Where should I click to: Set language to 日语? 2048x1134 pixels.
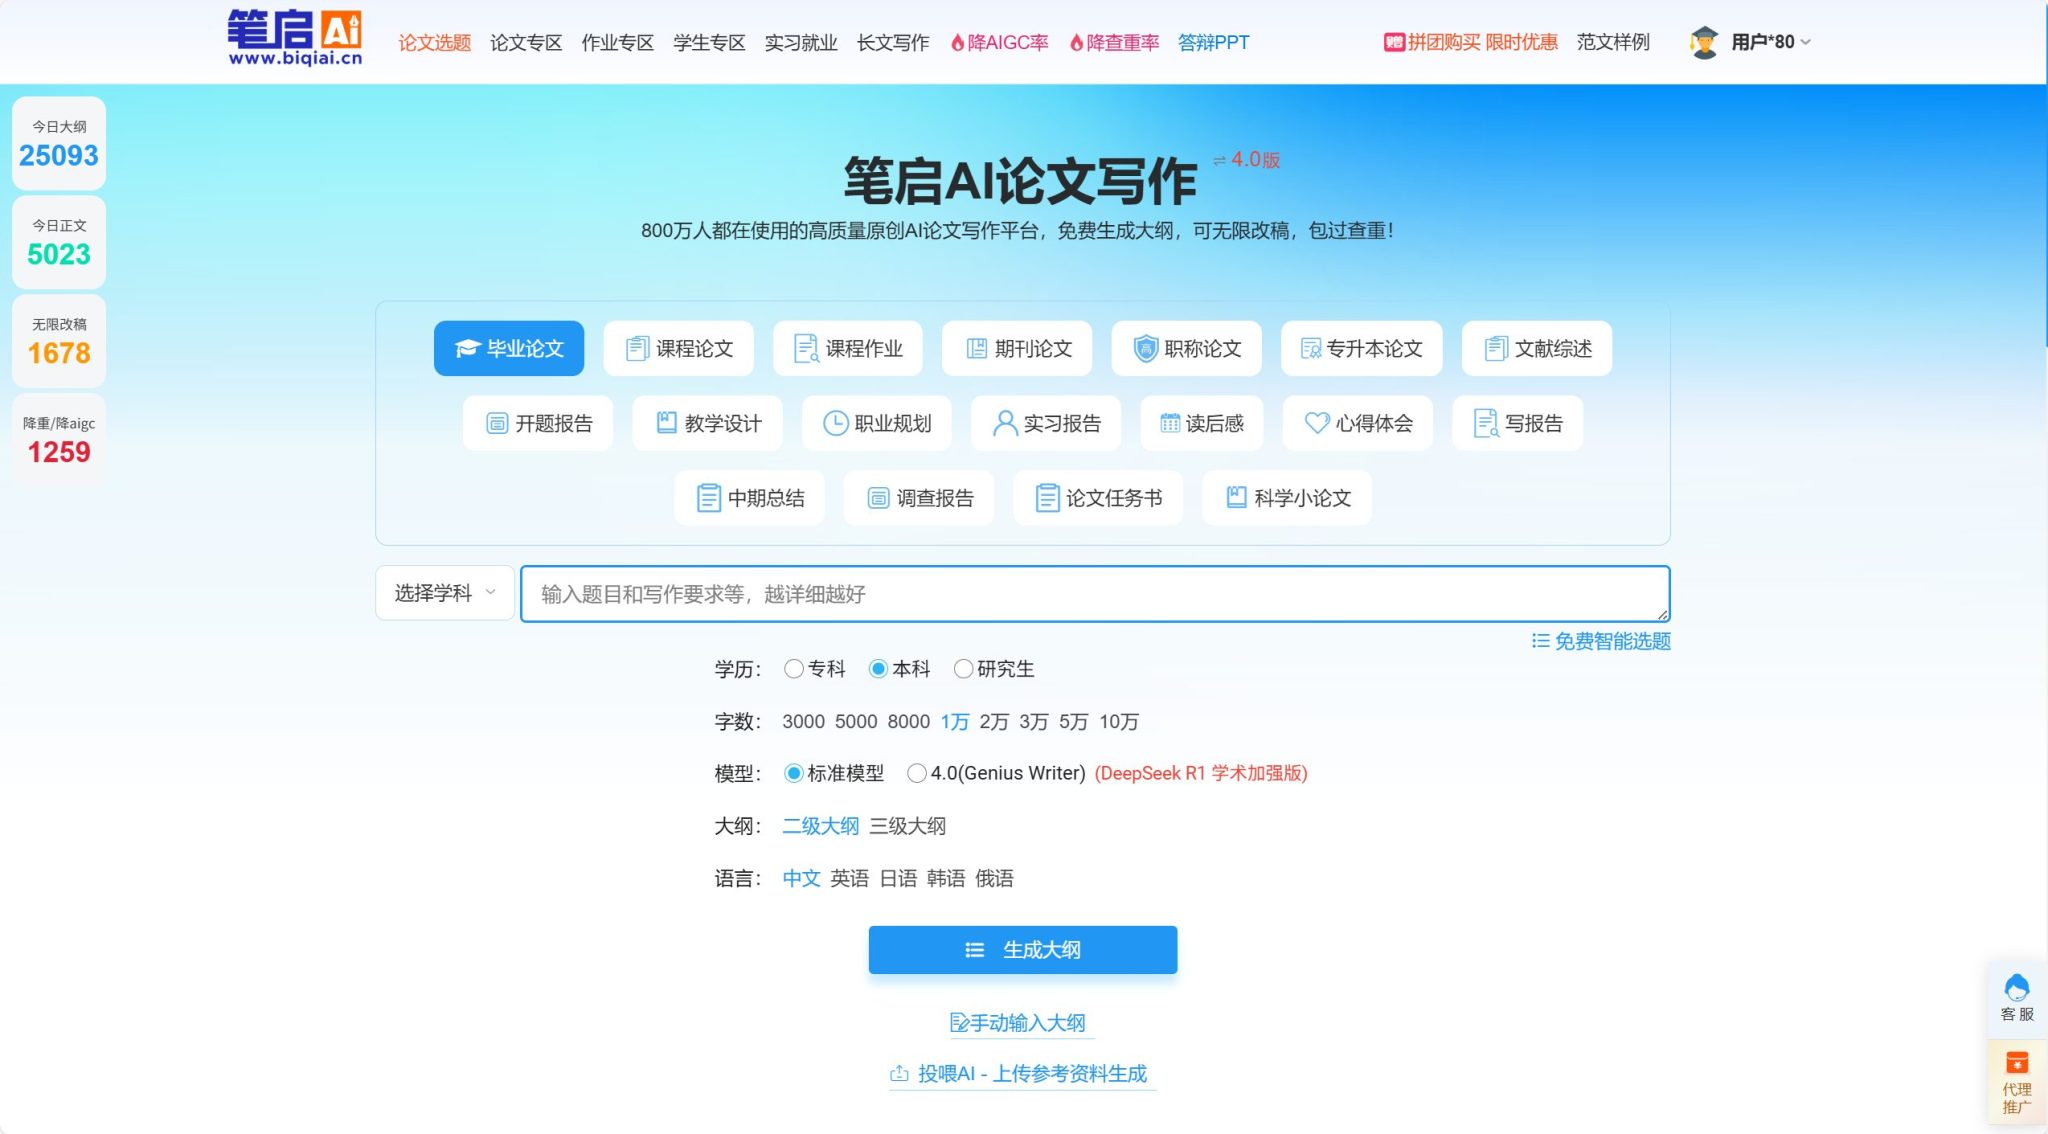898,878
